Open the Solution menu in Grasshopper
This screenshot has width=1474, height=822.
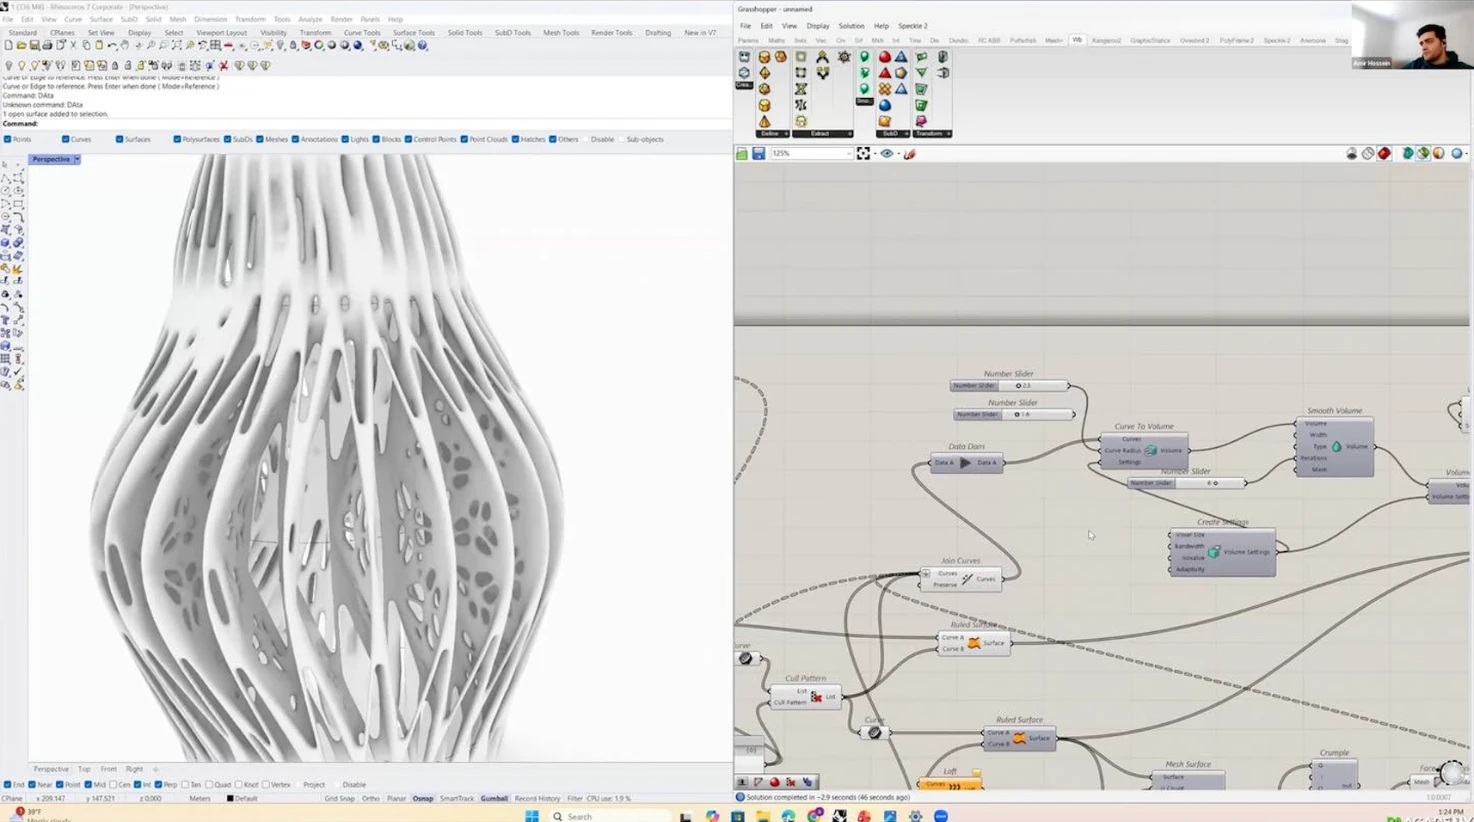[851, 26]
